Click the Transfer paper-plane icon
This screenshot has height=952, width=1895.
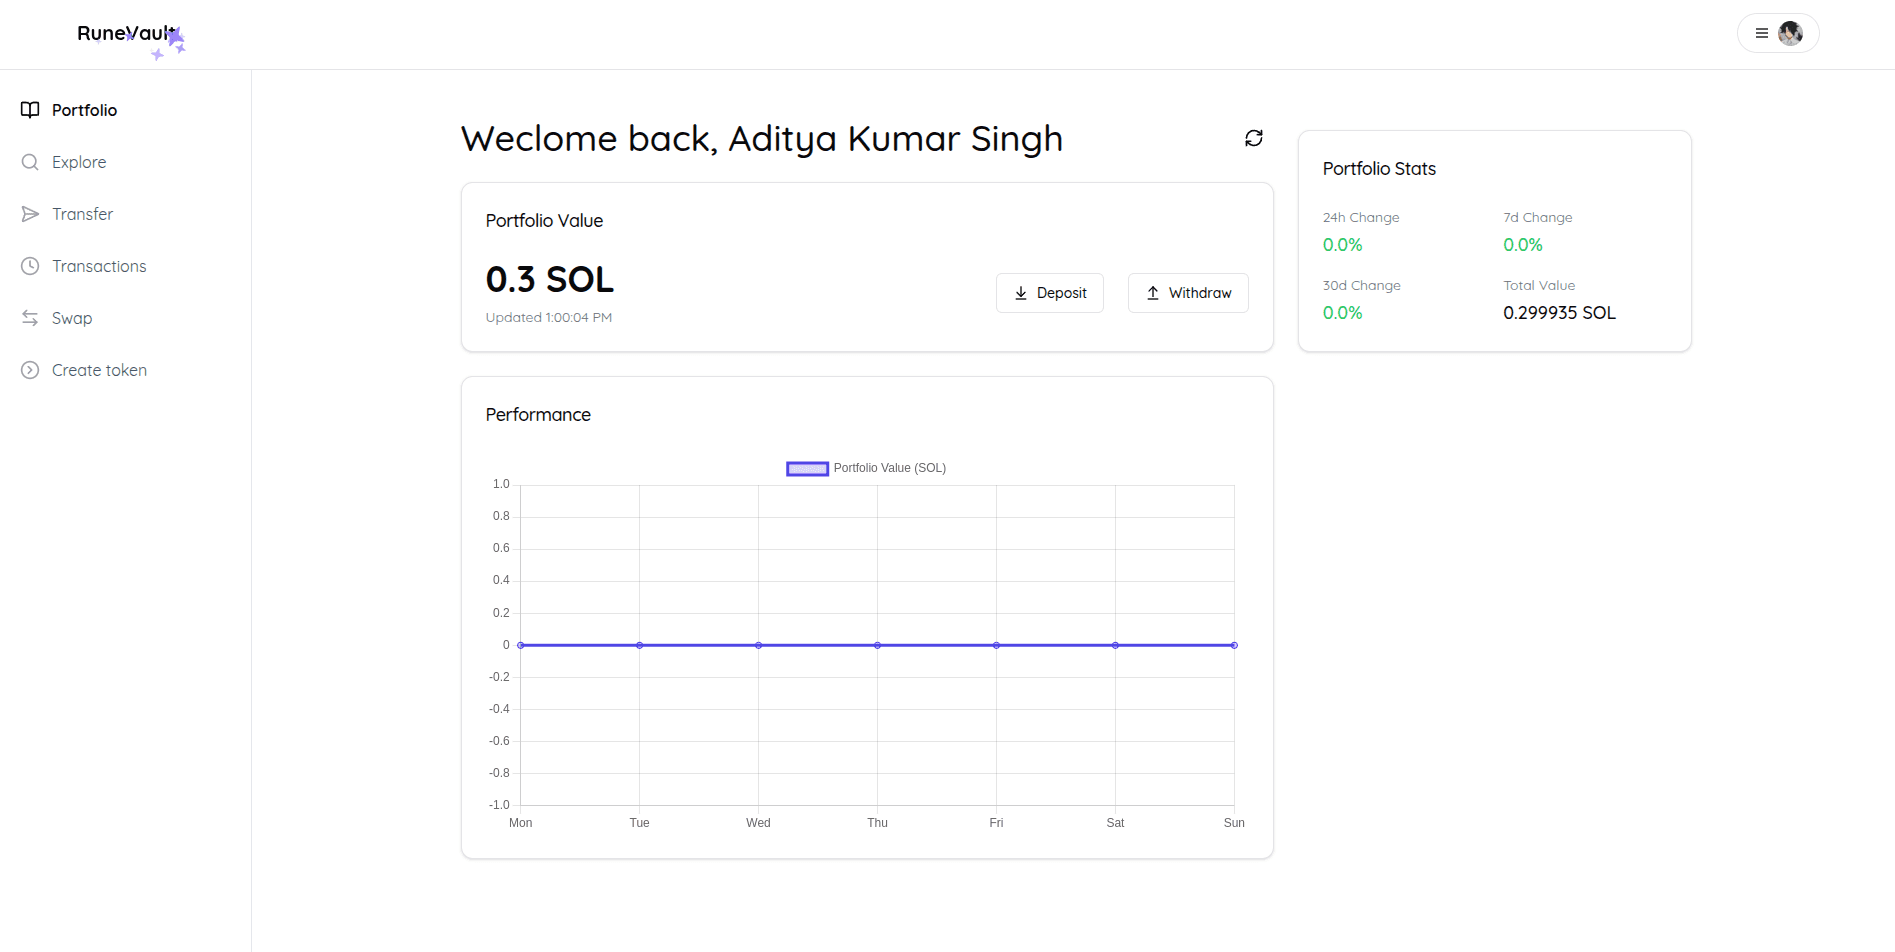[x=30, y=214]
